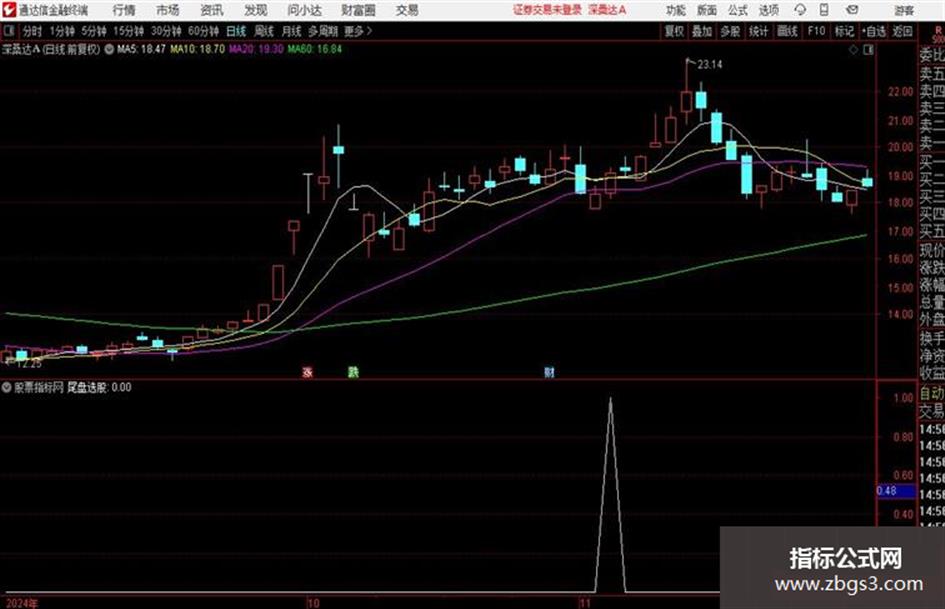The image size is (945, 609).
Task: Click the 尾盘选股: 0.00 indicator label
Action: 99,387
